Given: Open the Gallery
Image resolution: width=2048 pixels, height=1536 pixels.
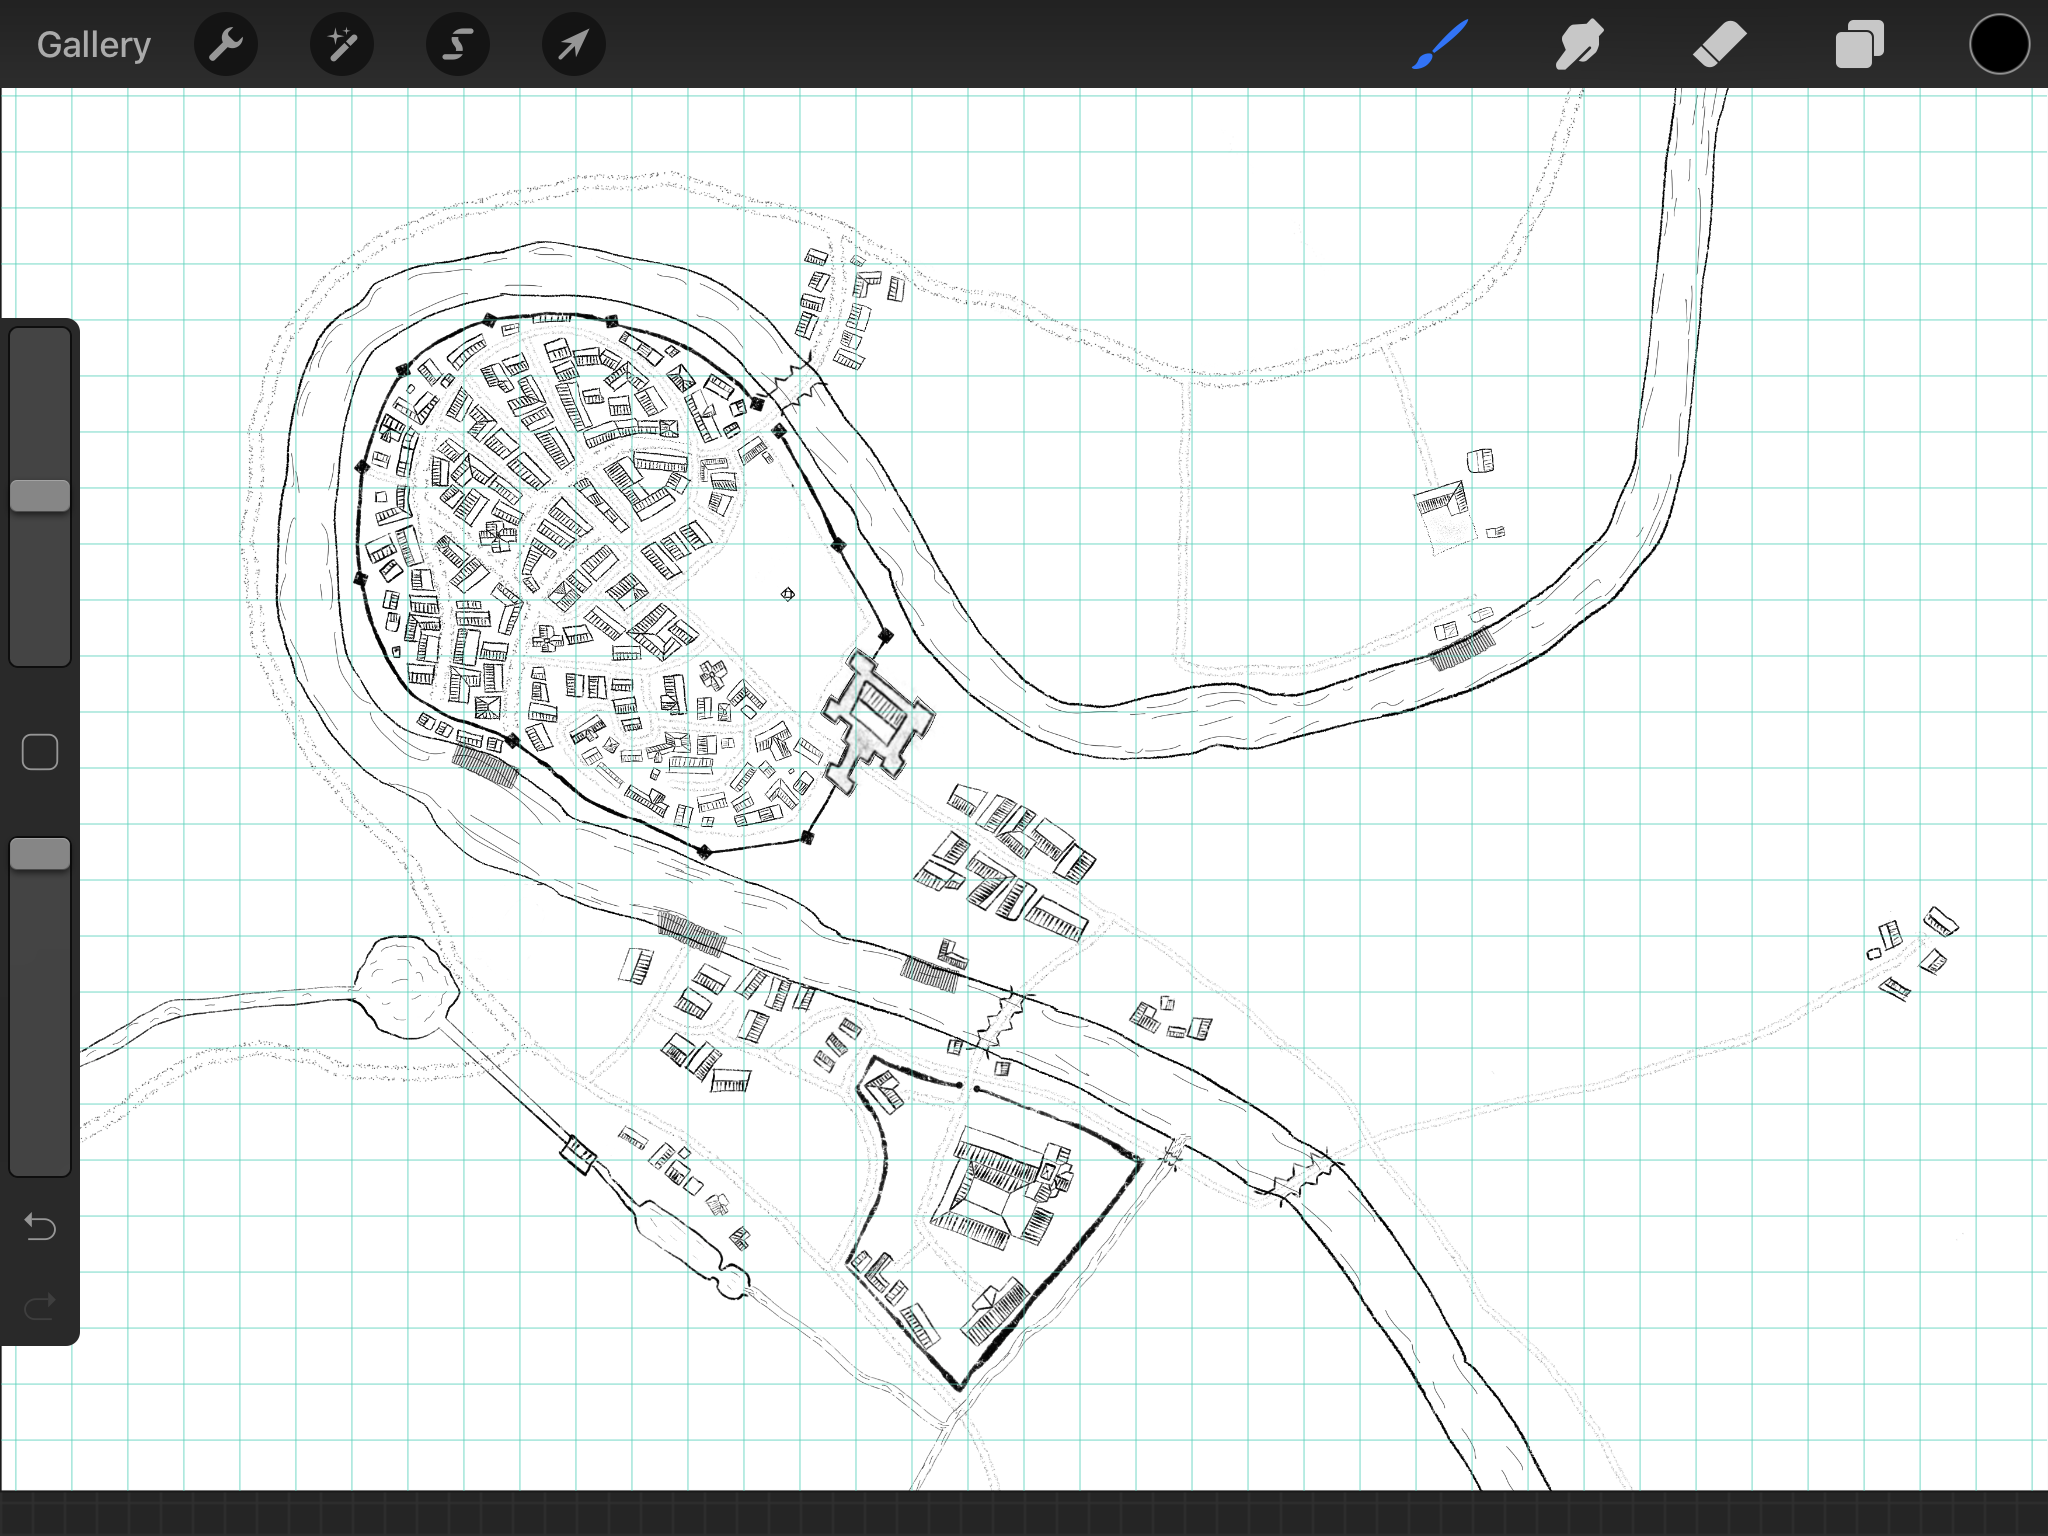Looking at the screenshot, I should (94, 45).
